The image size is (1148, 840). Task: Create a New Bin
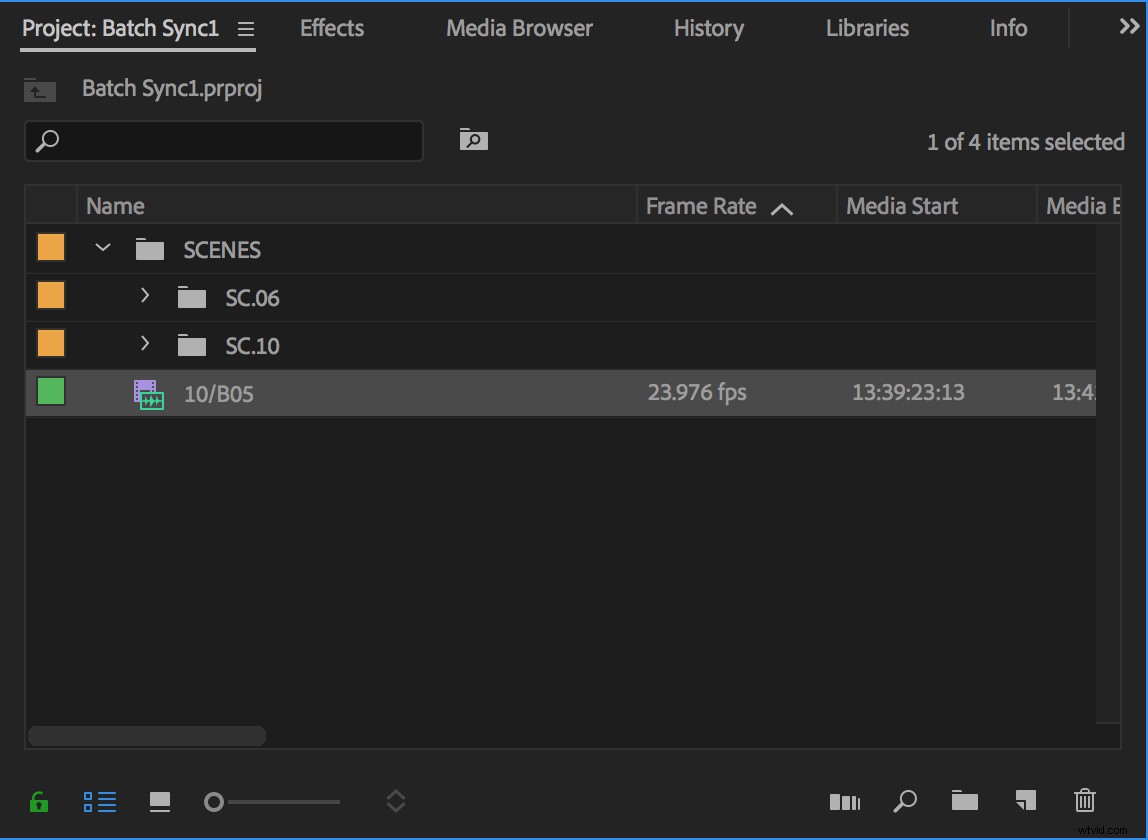(963, 801)
